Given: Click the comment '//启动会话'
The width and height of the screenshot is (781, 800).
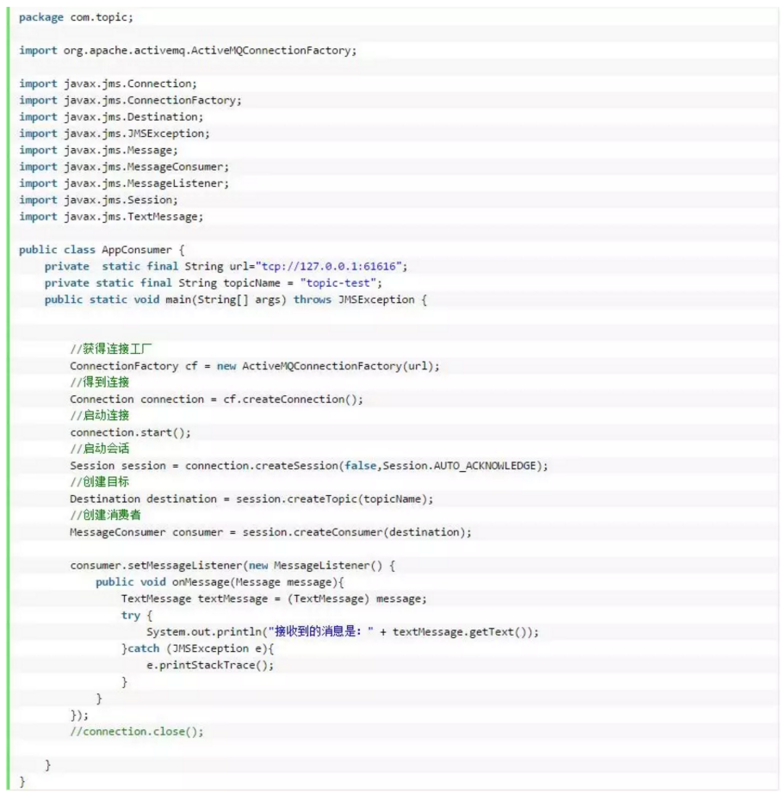Looking at the screenshot, I should pos(99,448).
